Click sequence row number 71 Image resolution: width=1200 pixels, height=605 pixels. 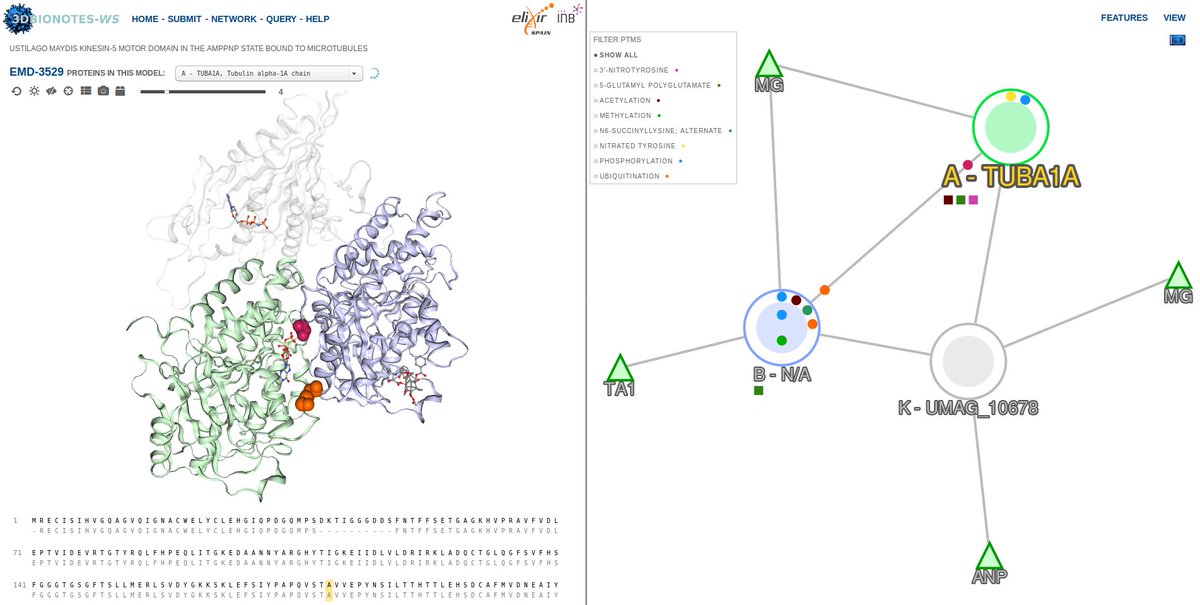18,552
